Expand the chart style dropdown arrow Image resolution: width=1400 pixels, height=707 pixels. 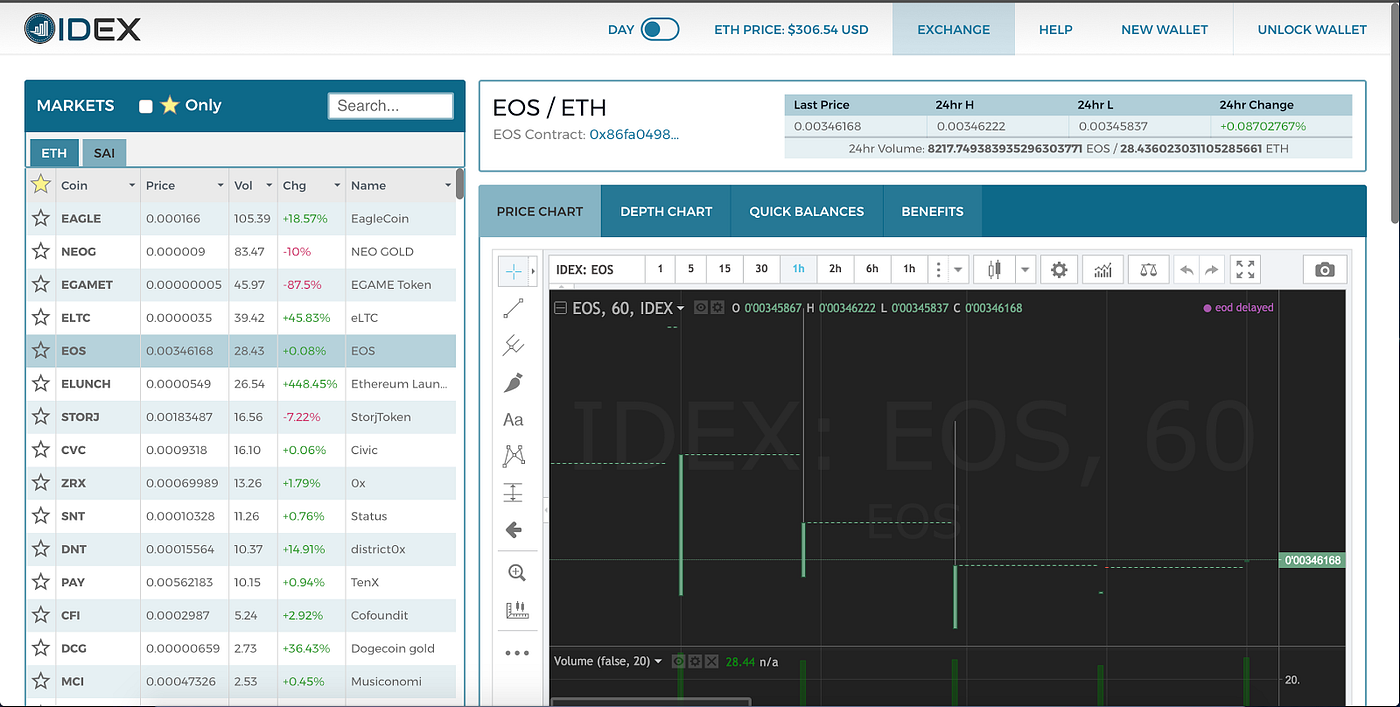(1025, 269)
